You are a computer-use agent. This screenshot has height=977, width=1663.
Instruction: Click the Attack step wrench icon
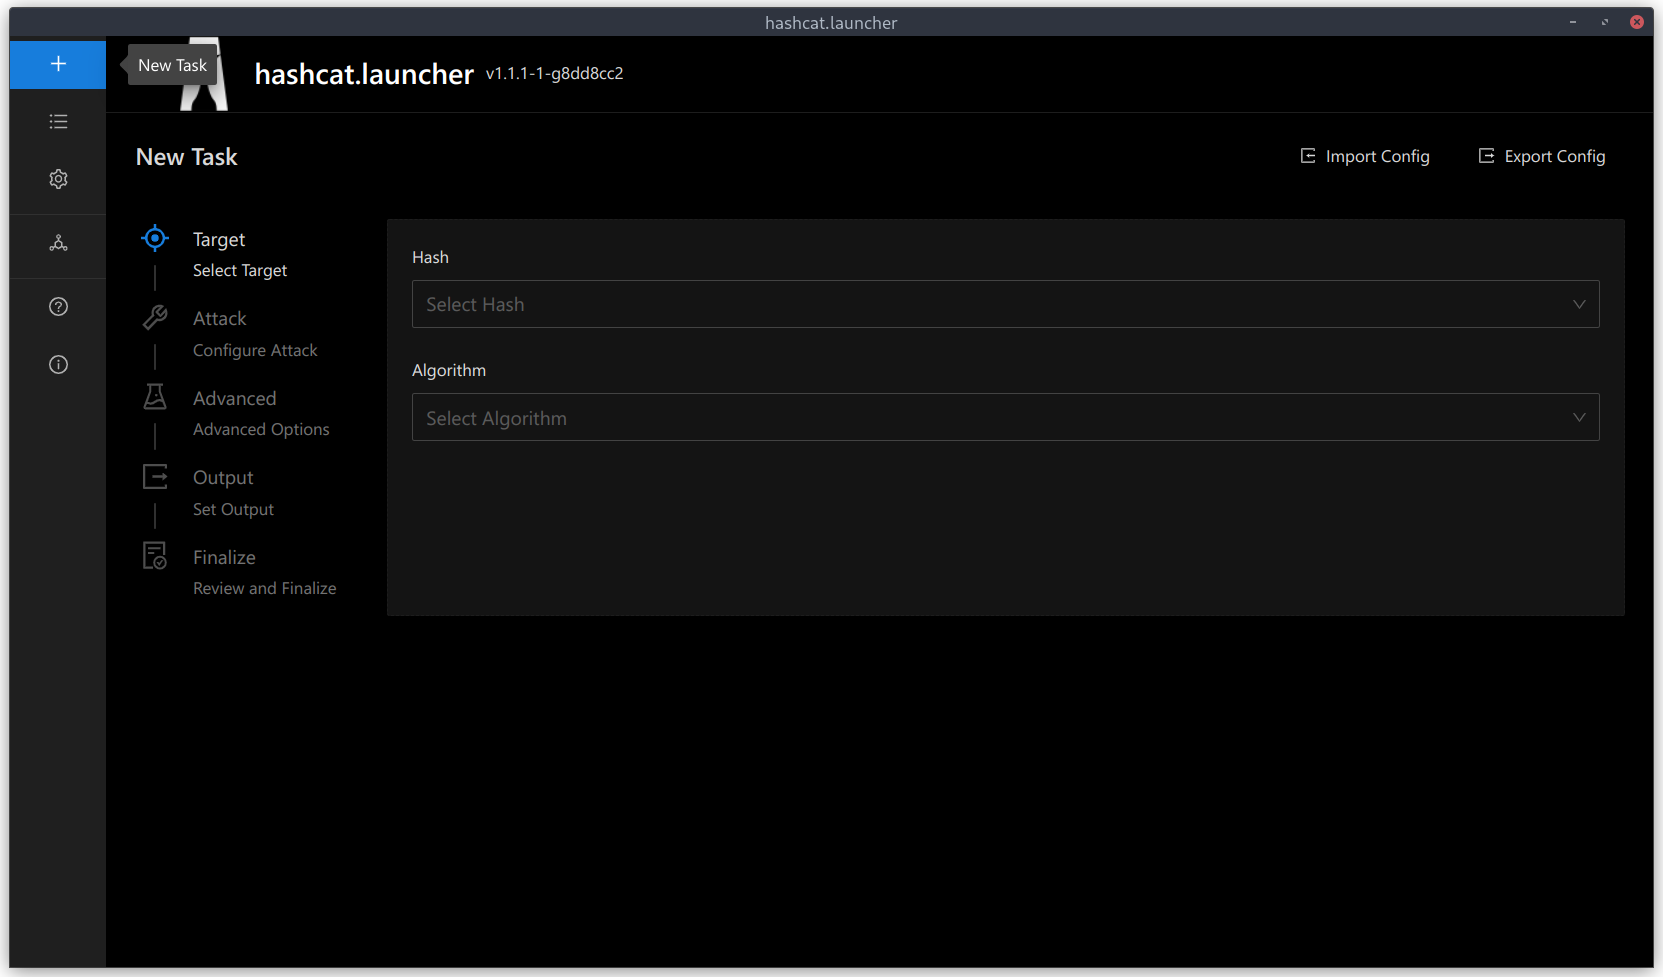tap(155, 318)
